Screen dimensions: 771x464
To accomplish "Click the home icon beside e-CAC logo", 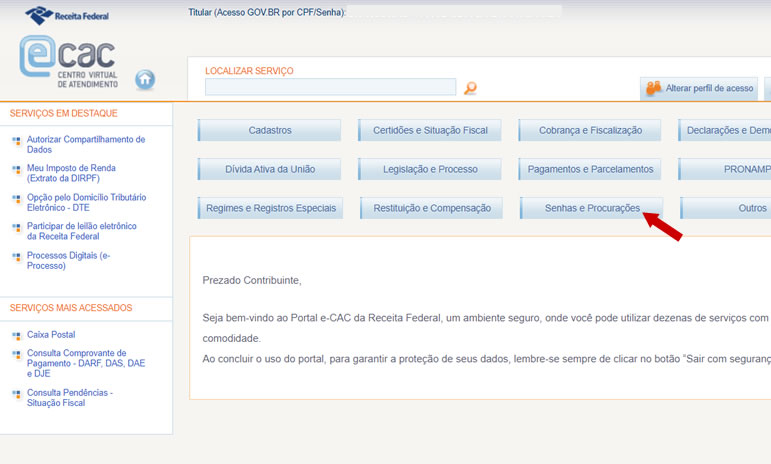I will [146, 79].
